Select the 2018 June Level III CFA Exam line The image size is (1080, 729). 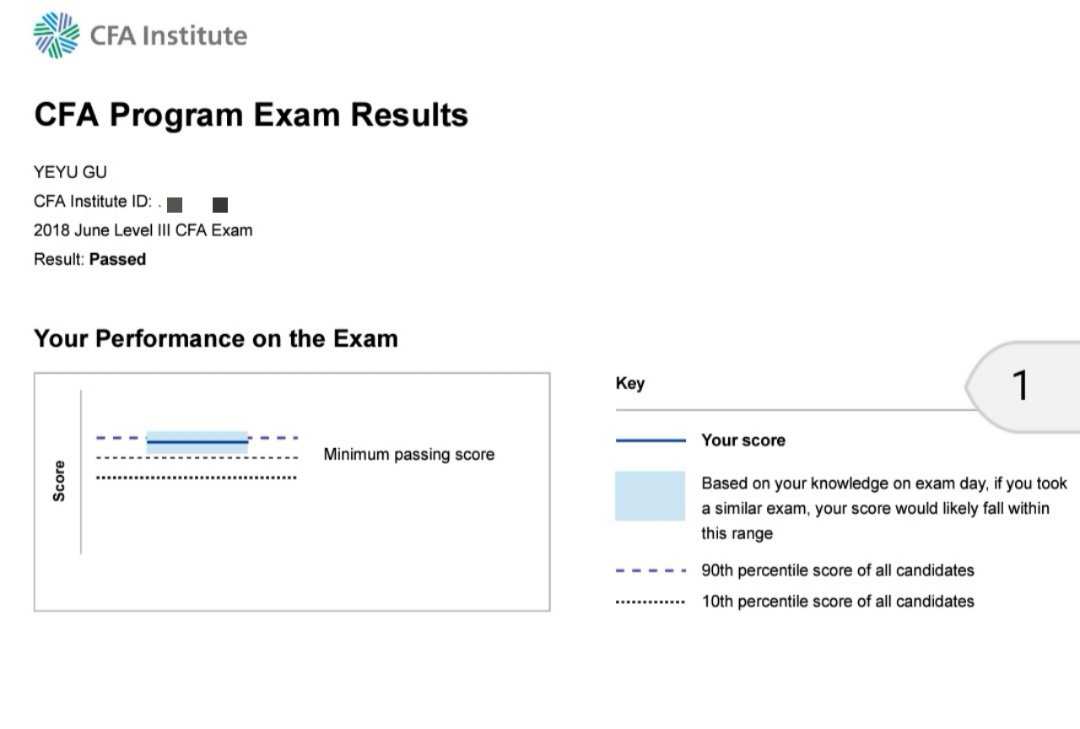143,230
